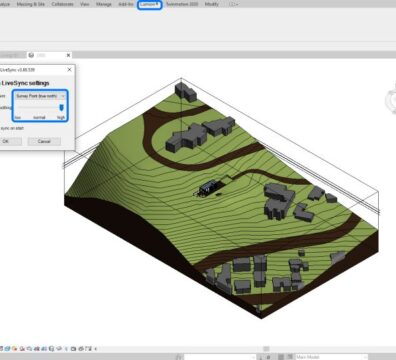Confirm LiveSync settings with OK
The height and width of the screenshot is (360, 396).
(x=9, y=141)
